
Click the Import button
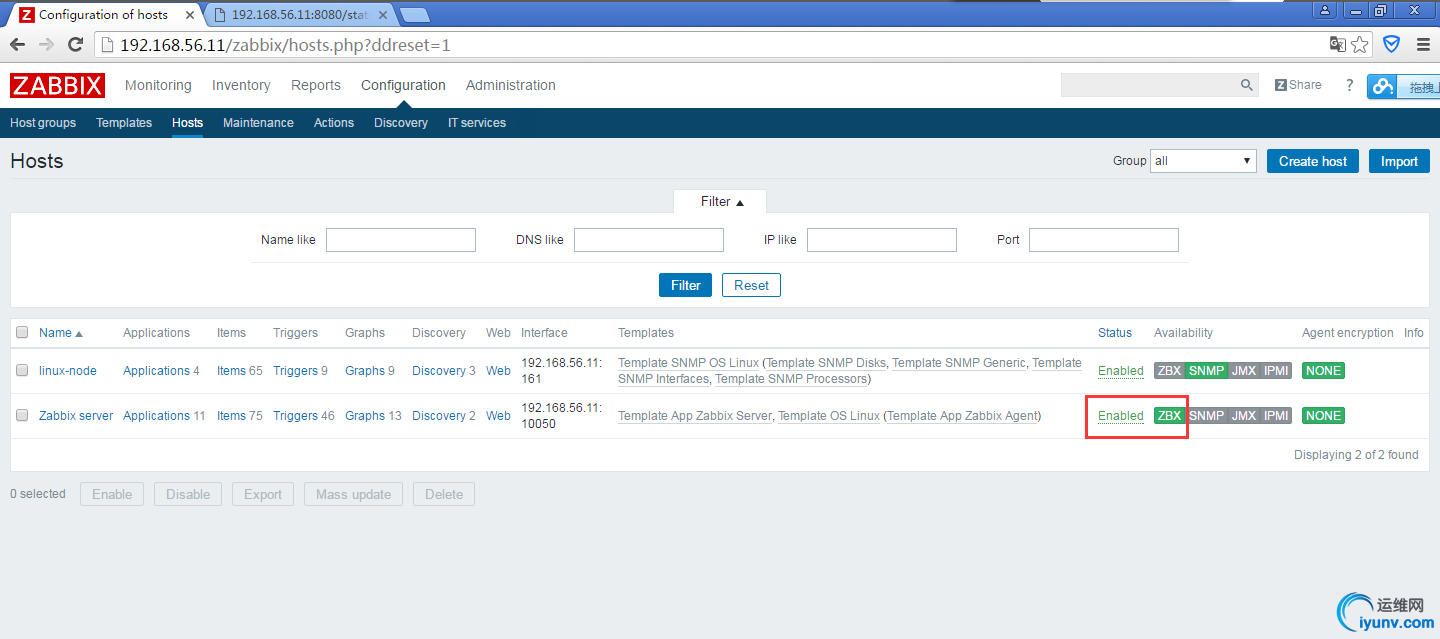point(1399,161)
